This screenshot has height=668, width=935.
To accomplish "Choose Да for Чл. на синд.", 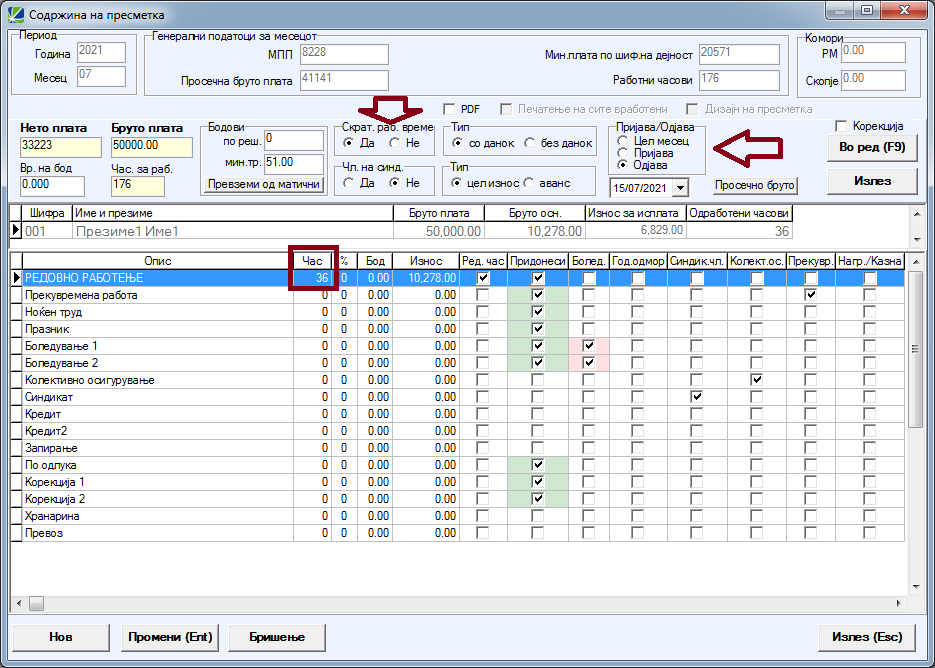I will 349,183.
